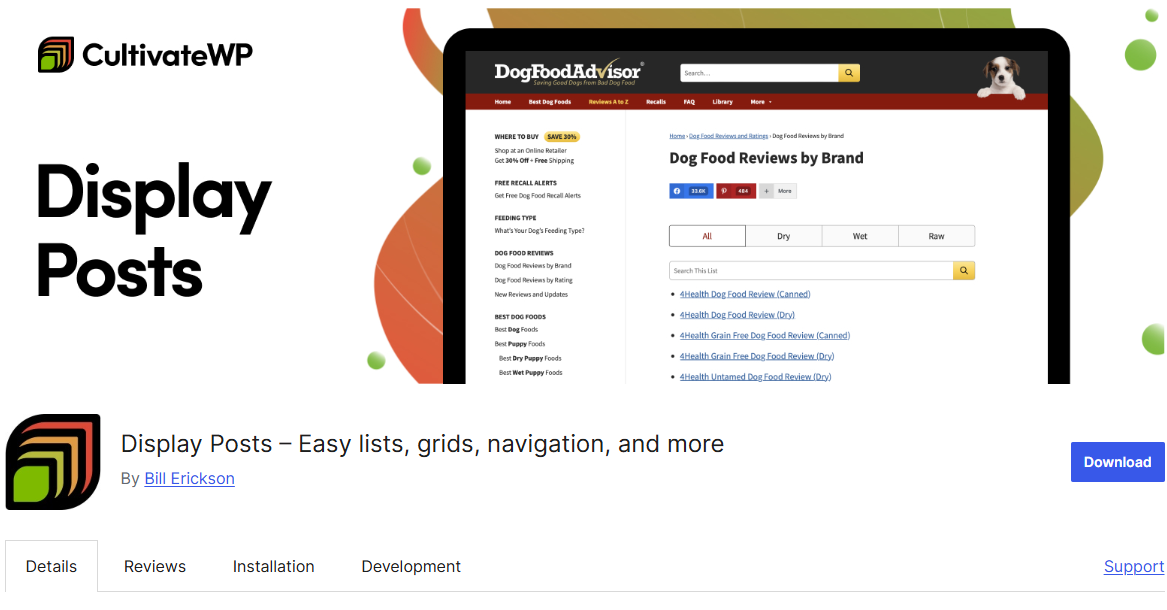This screenshot has height=610, width=1167.
Task: Click the list search magnifier icon
Action: click(964, 271)
